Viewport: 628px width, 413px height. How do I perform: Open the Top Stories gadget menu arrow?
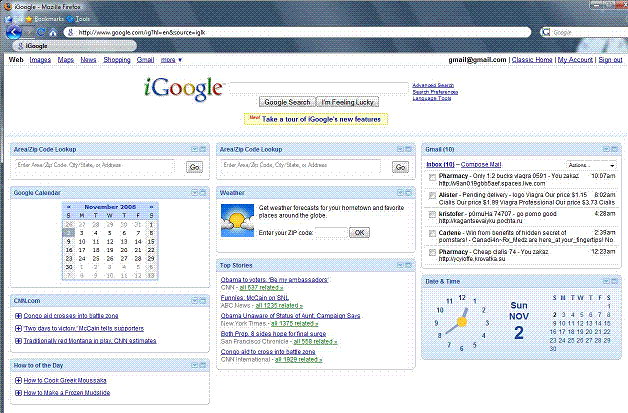coord(400,265)
